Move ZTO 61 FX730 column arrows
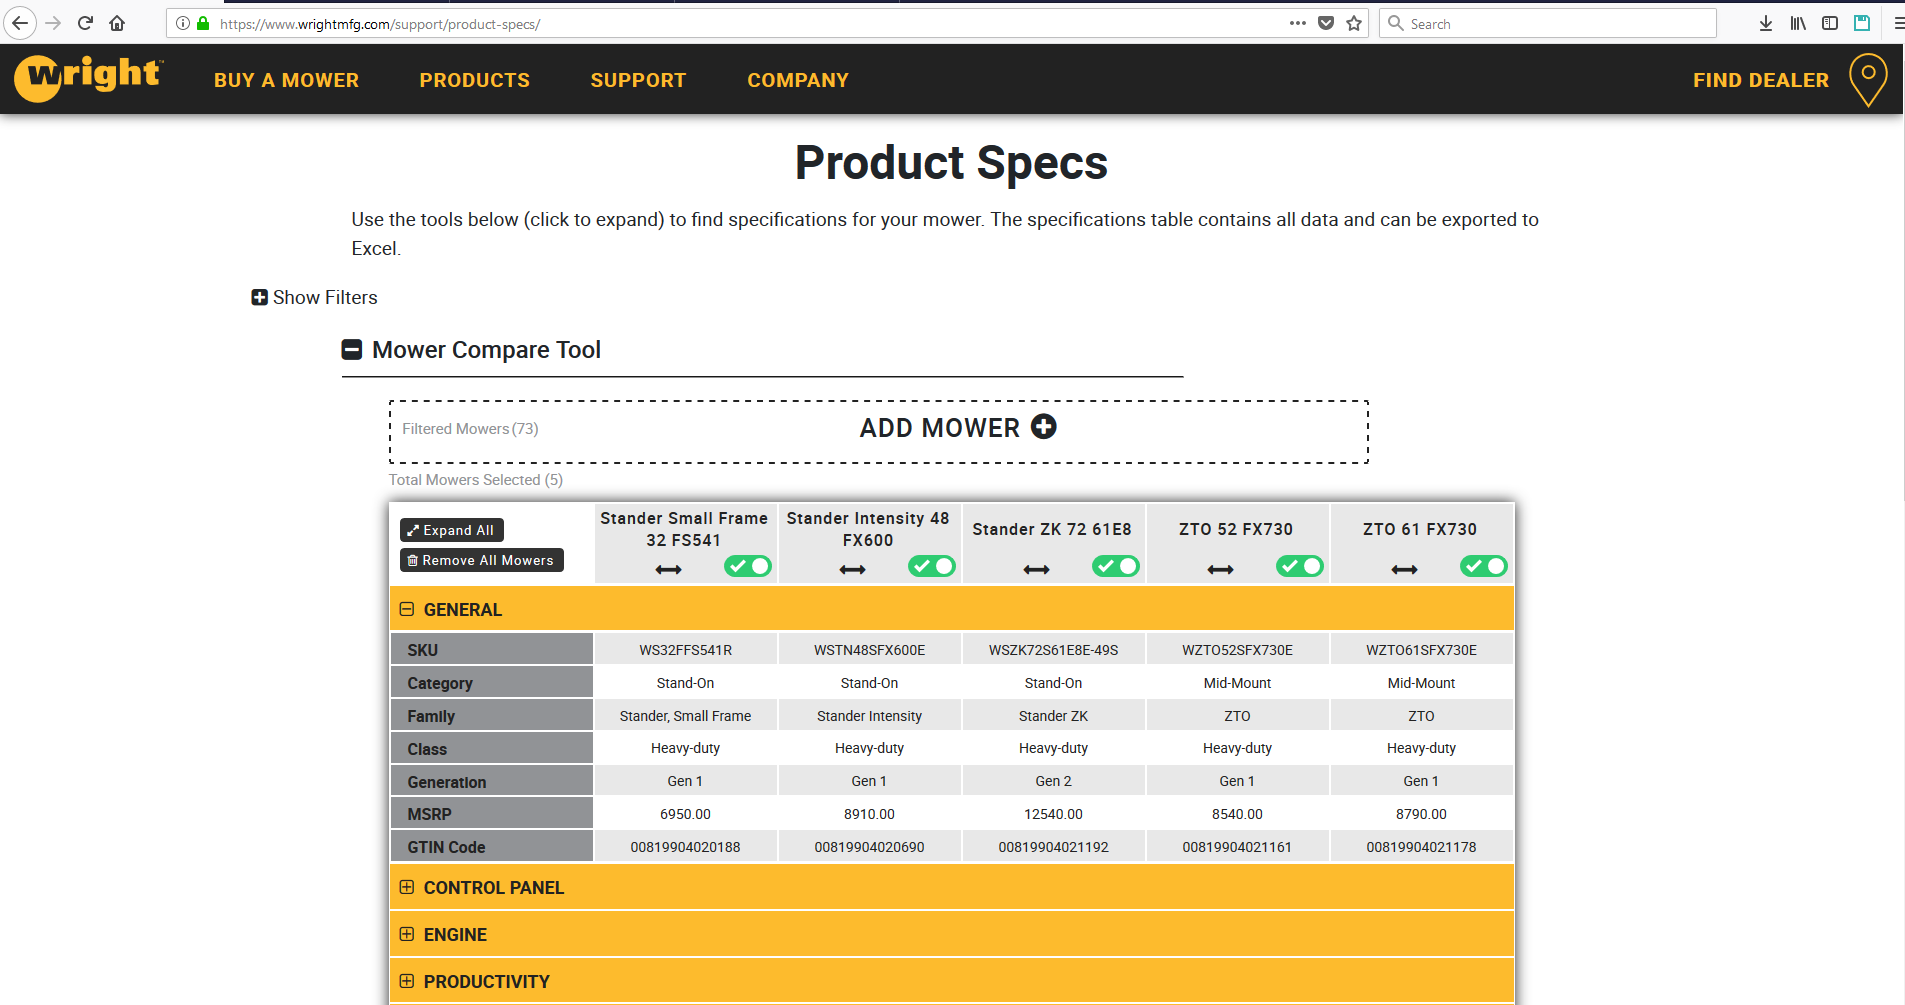Screen dimensions: 1905x1005 (1405, 569)
